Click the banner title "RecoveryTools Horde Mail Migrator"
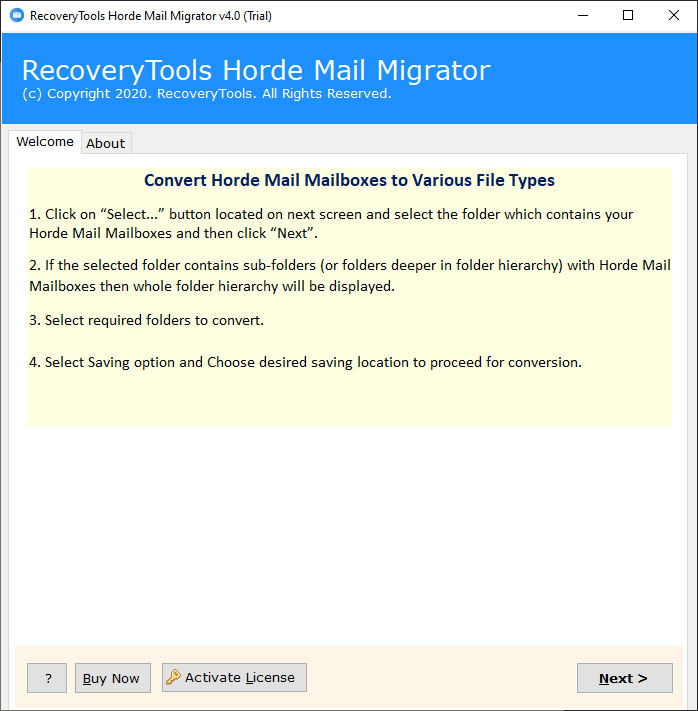The height and width of the screenshot is (711, 698). tap(256, 71)
